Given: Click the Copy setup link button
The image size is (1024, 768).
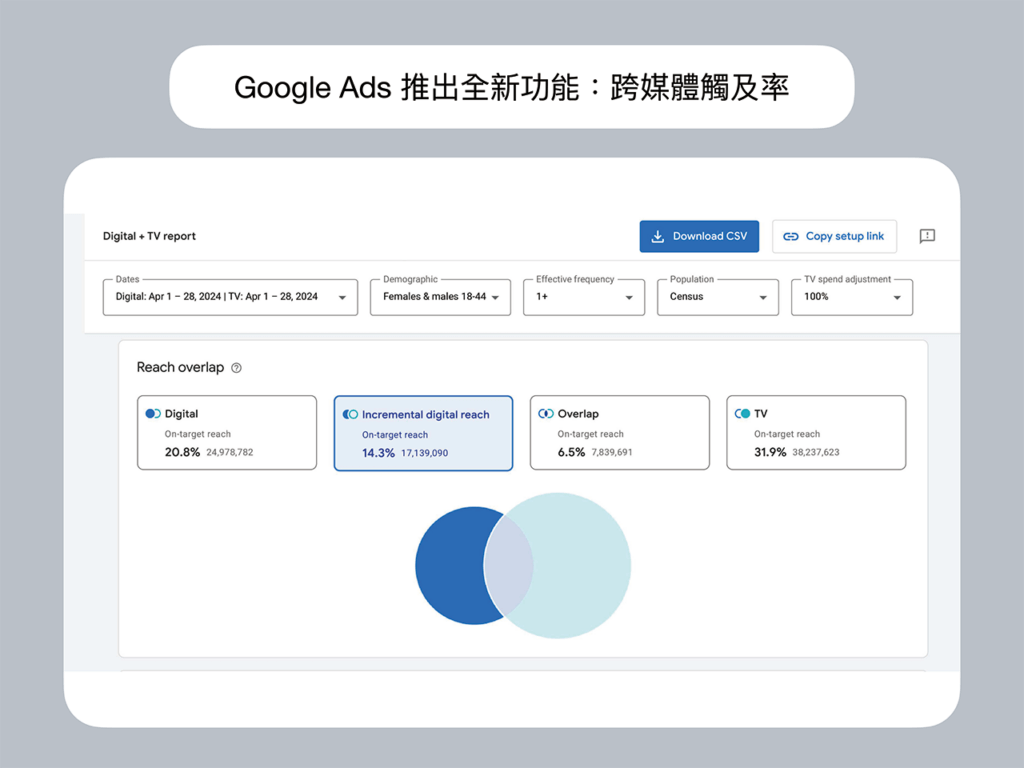Looking at the screenshot, I should coord(834,237).
